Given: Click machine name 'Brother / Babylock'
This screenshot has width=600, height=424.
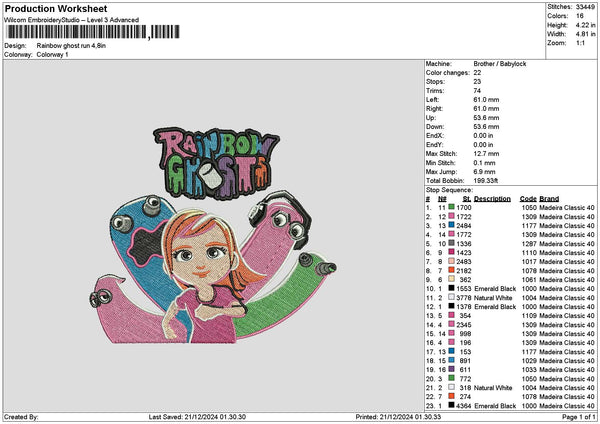Looking at the screenshot, I should 500,64.
